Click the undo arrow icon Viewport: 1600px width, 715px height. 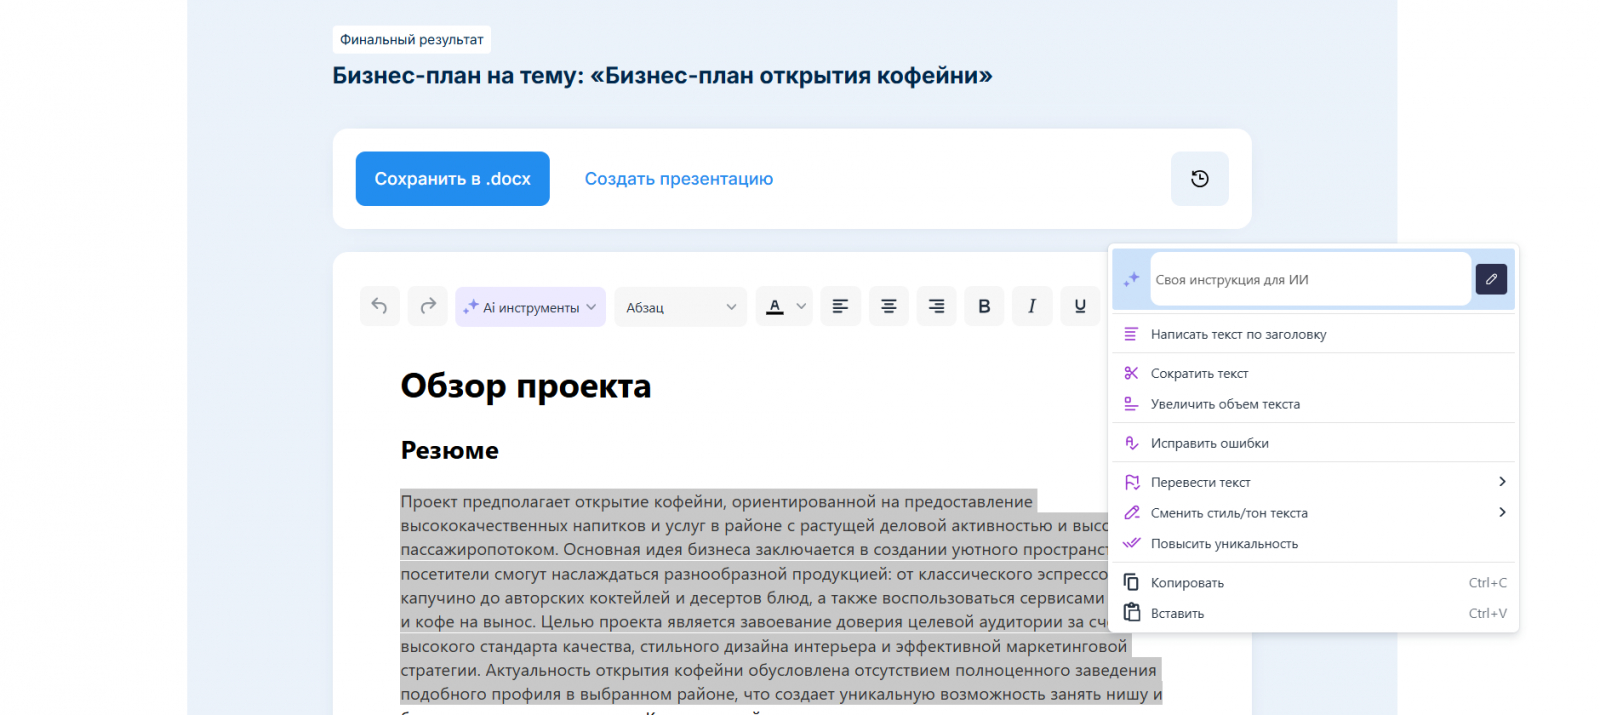(380, 306)
